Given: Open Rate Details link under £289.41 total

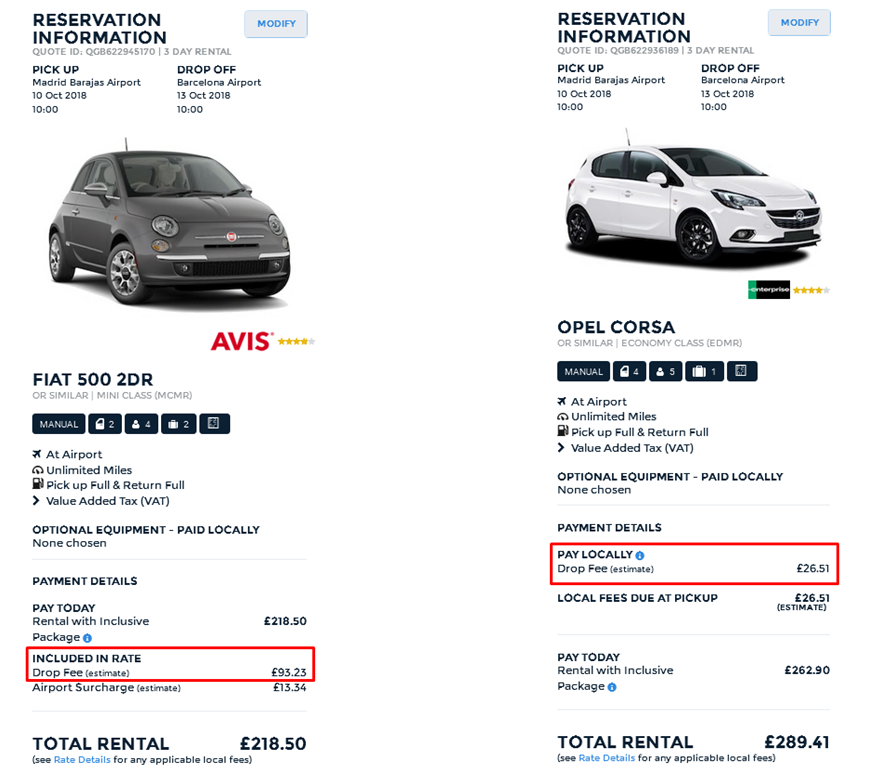Looking at the screenshot, I should [606, 758].
